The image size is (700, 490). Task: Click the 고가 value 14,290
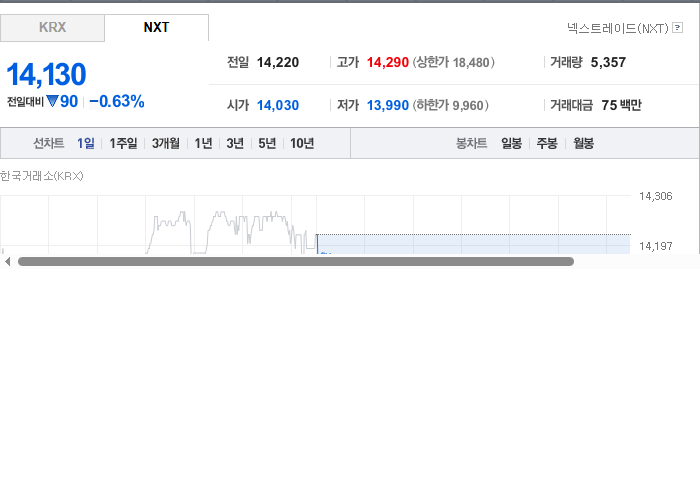pyautogui.click(x=388, y=62)
